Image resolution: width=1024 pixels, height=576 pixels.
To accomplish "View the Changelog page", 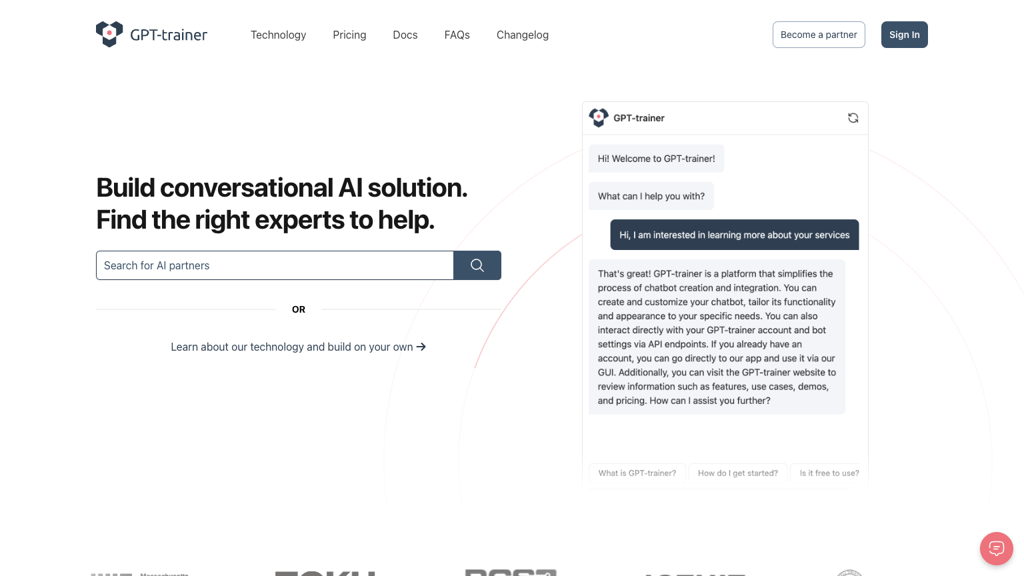I will pyautogui.click(x=522, y=35).
